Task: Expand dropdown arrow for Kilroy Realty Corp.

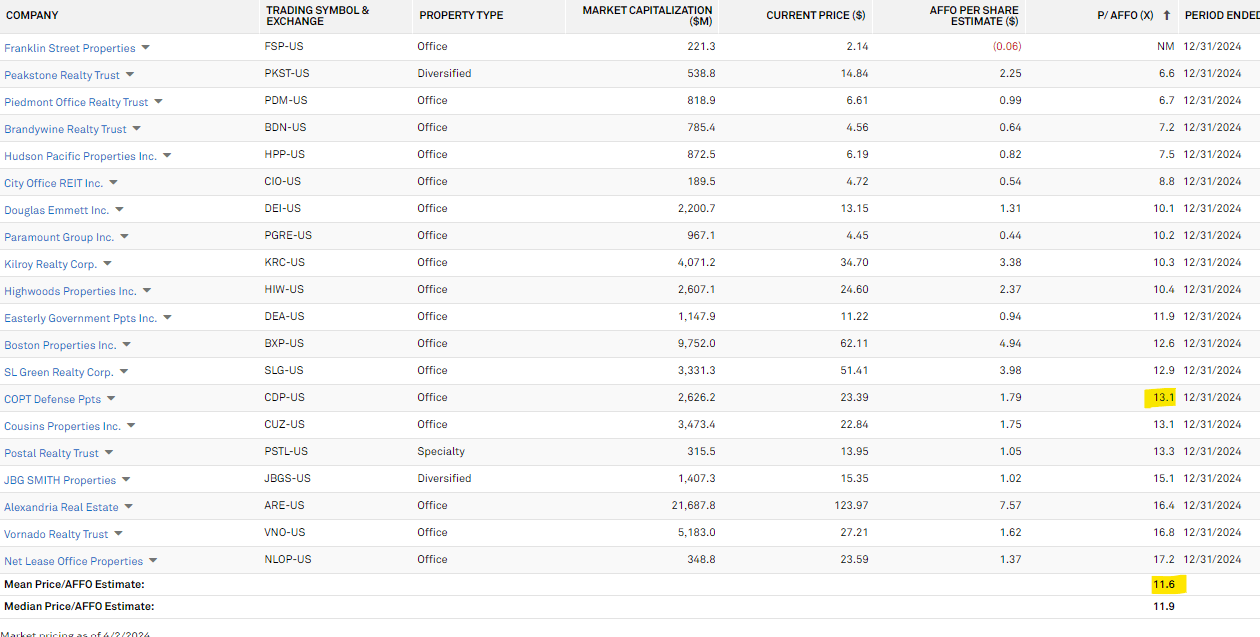Action: (107, 264)
